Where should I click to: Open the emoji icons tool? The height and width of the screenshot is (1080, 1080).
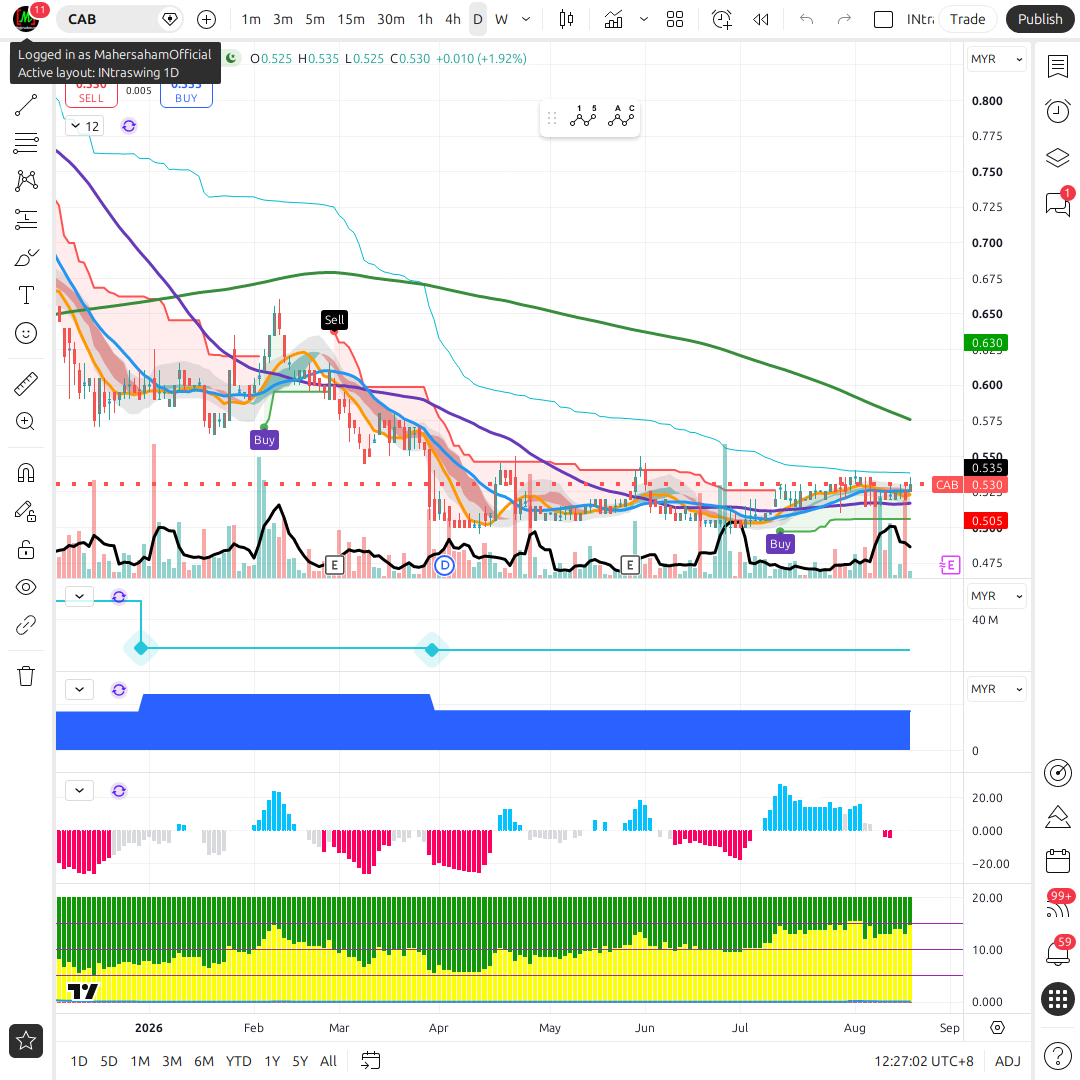(26, 333)
